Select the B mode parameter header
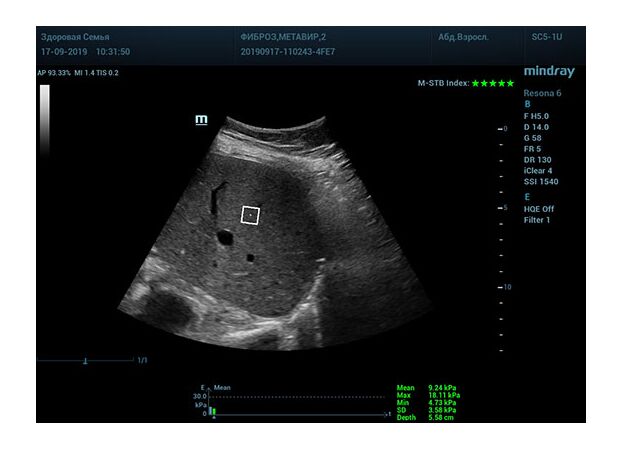 point(527,104)
